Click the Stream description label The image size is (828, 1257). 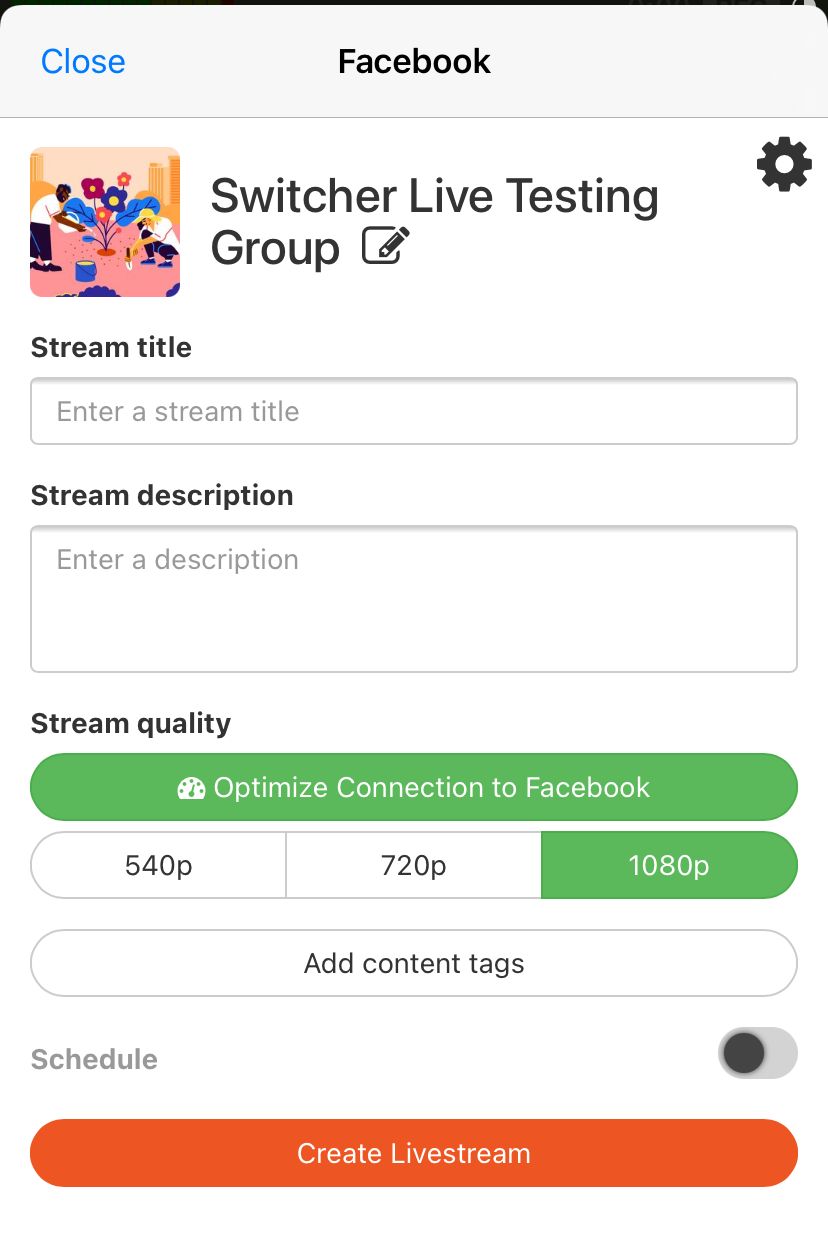pyautogui.click(x=162, y=495)
